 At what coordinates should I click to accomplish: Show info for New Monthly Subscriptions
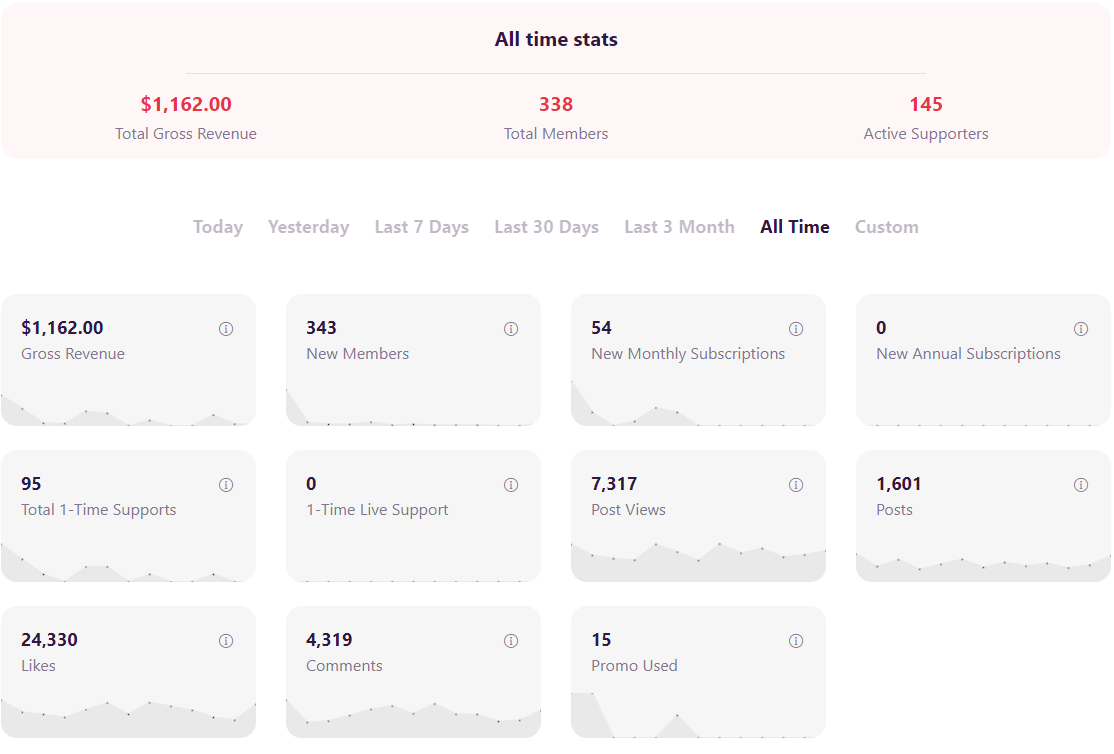coord(796,329)
